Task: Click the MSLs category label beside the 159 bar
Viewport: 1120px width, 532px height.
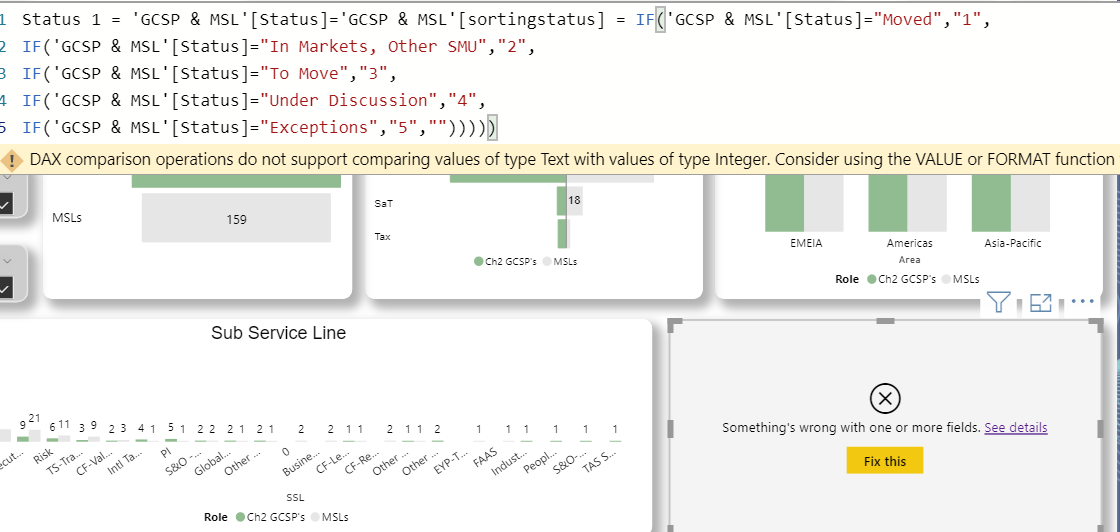Action: pyautogui.click(x=66, y=218)
